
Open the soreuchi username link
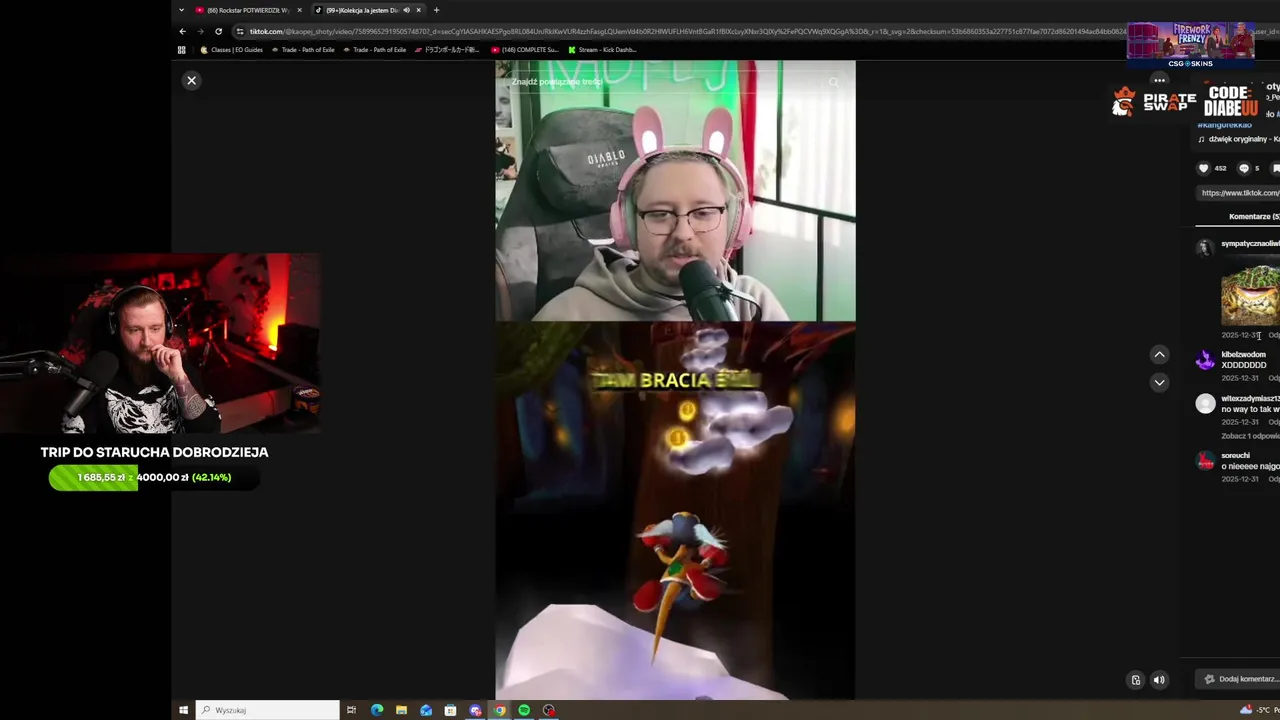point(1235,455)
